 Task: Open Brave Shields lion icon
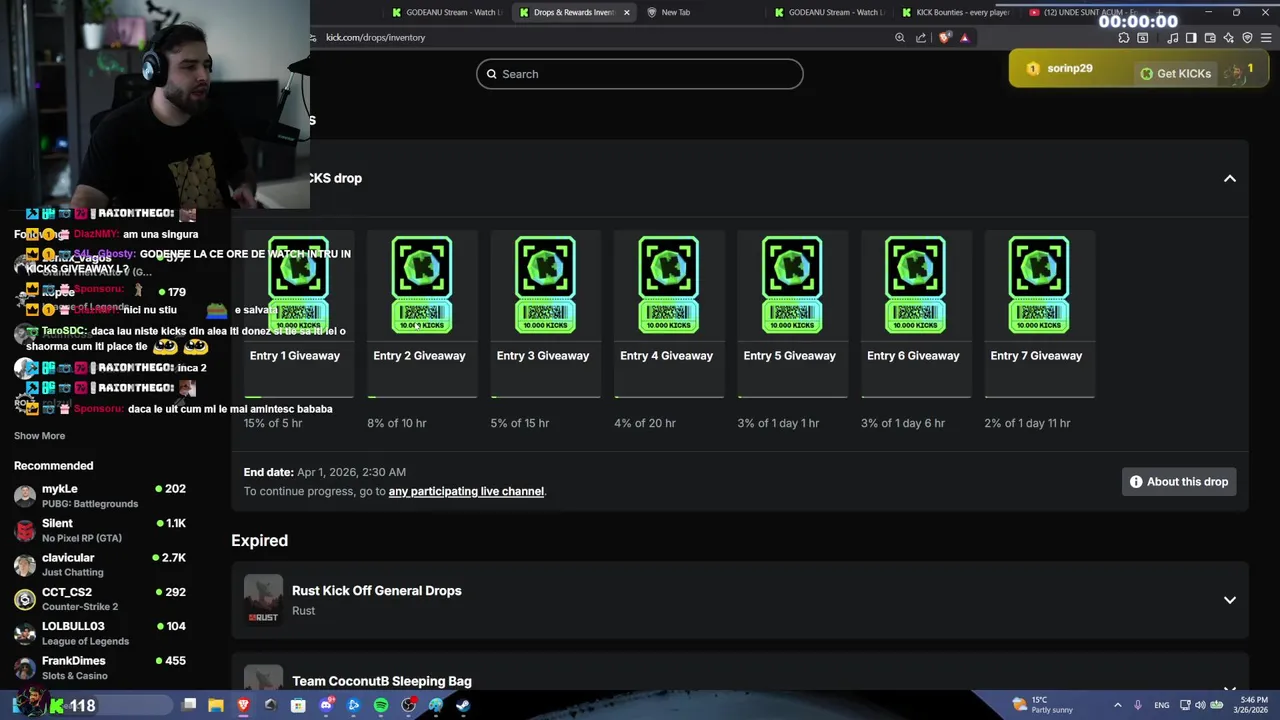[945, 38]
